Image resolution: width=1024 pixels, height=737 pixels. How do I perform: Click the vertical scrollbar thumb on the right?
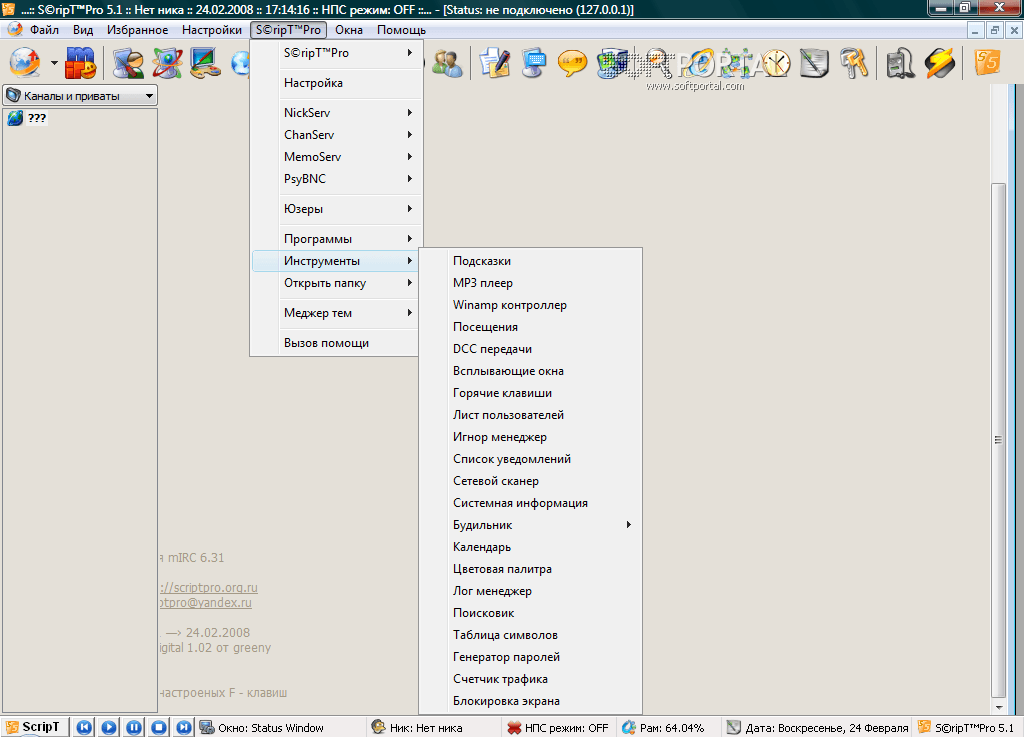coord(998,441)
